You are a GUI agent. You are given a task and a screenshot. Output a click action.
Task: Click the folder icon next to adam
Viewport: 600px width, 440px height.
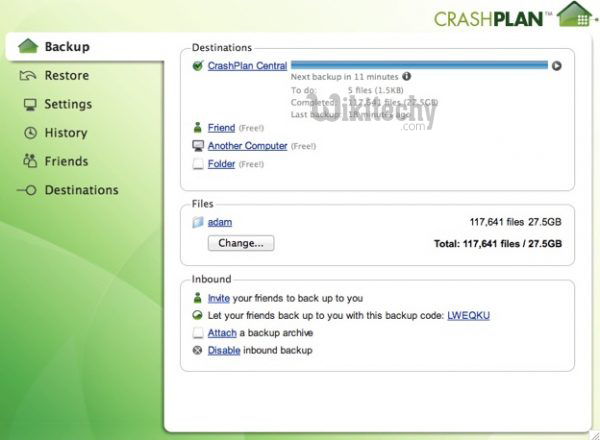click(x=197, y=222)
